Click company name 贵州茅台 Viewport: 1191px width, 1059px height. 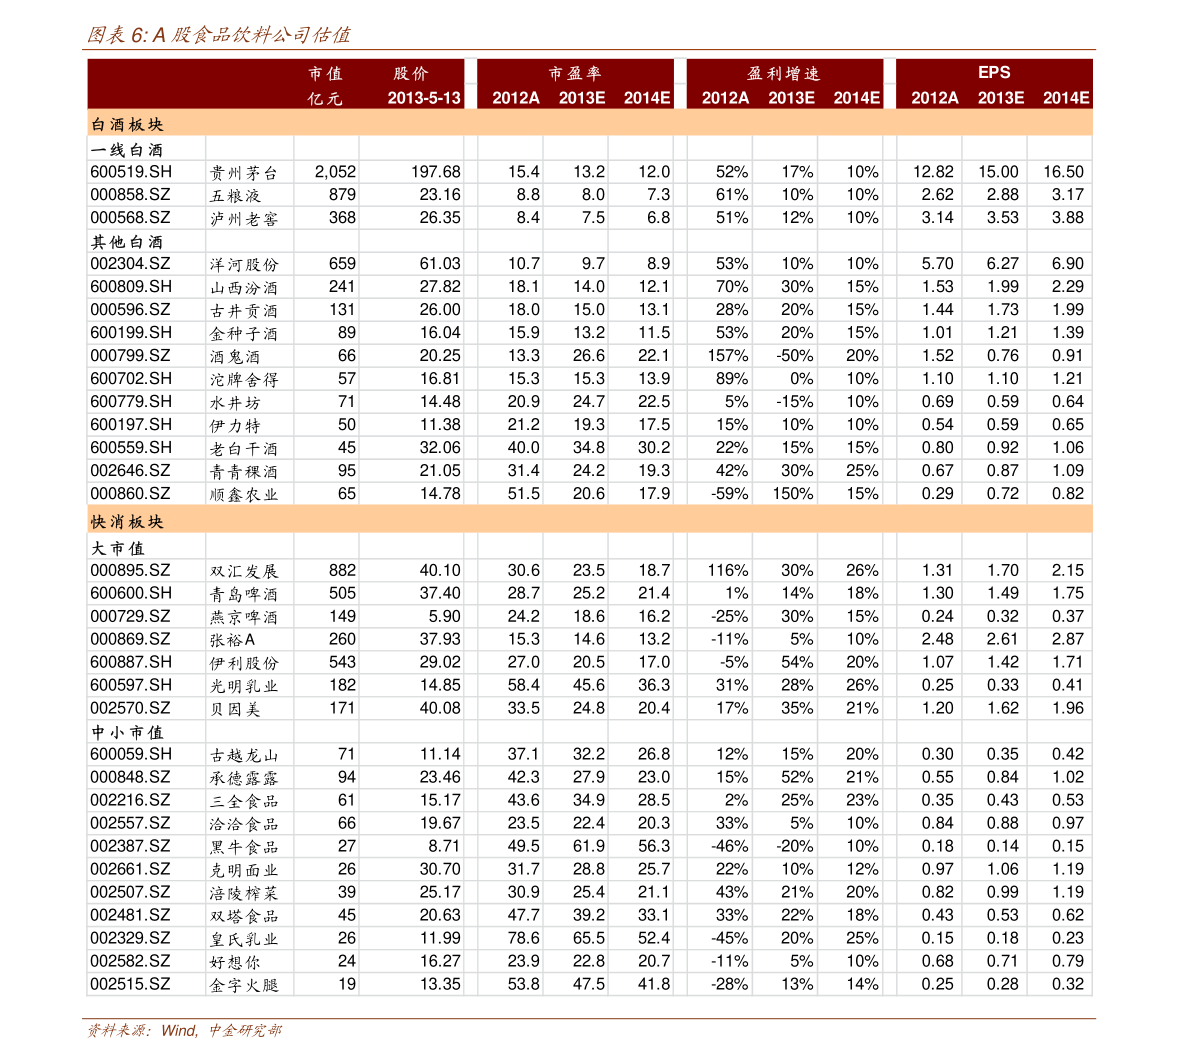pos(244,173)
